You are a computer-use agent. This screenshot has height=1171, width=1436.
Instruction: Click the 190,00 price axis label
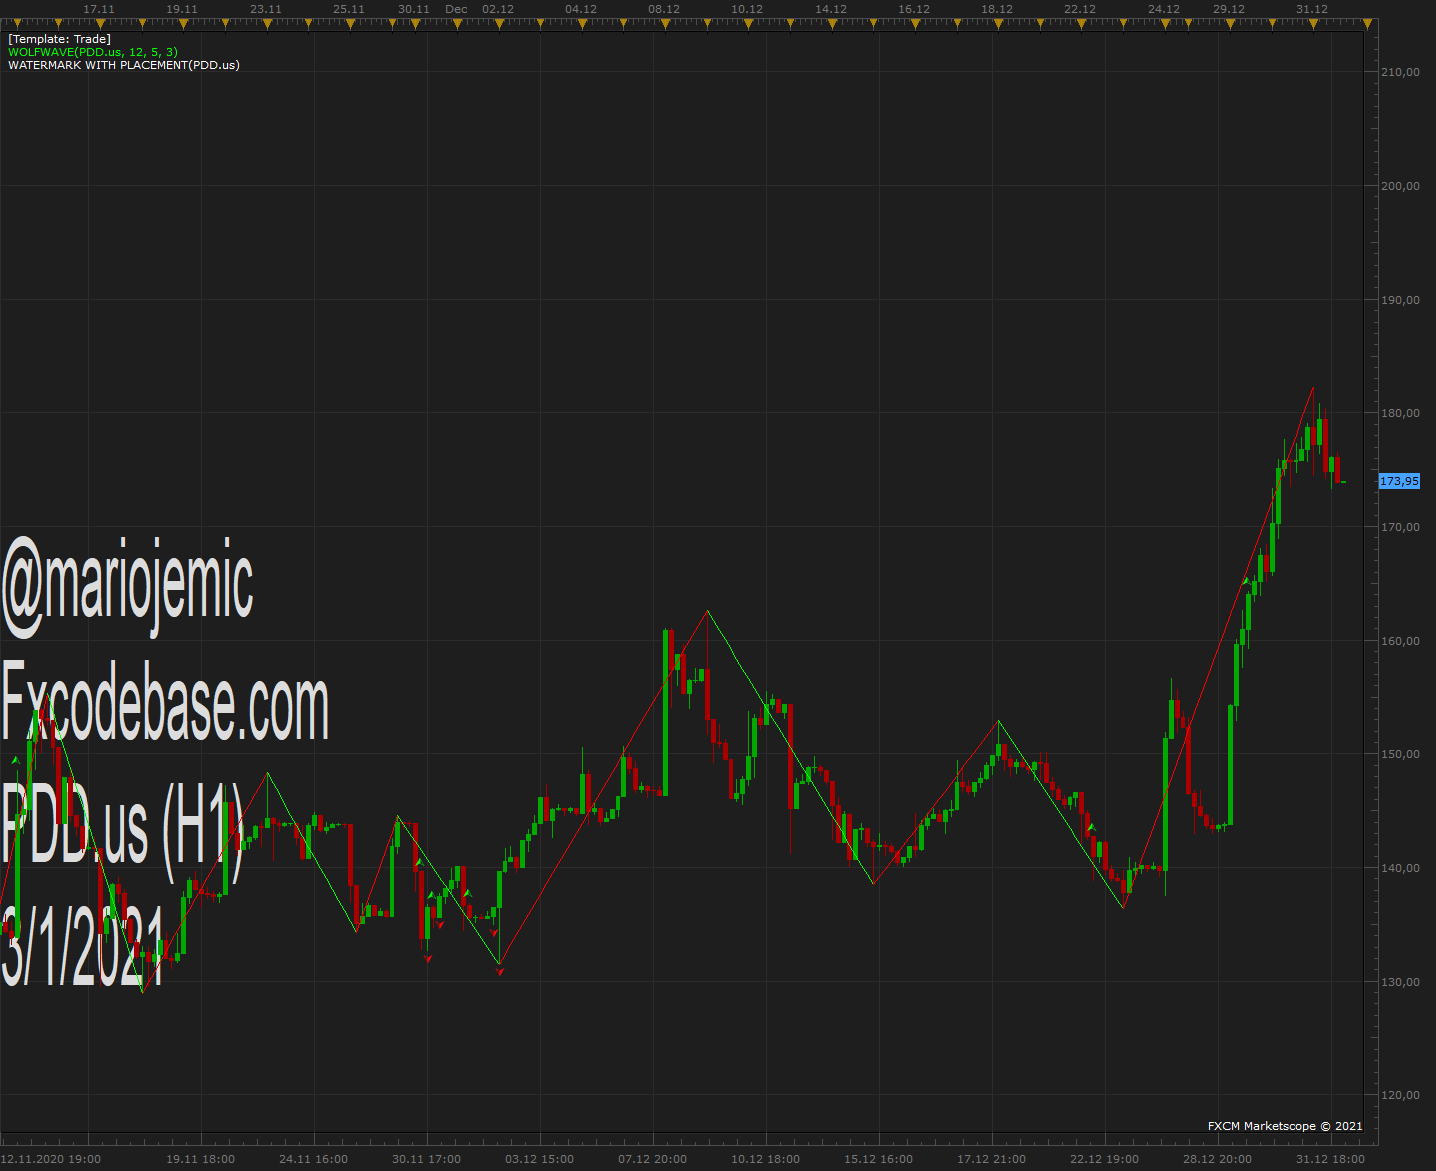pos(1400,300)
